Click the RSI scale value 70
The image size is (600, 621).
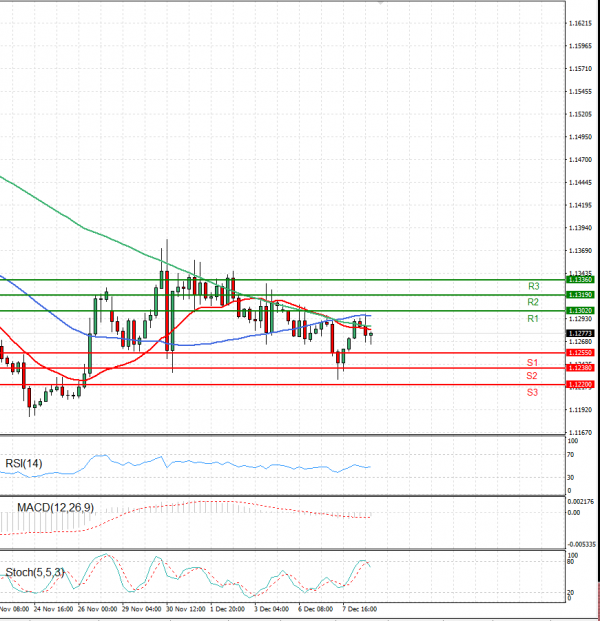pyautogui.click(x=571, y=455)
